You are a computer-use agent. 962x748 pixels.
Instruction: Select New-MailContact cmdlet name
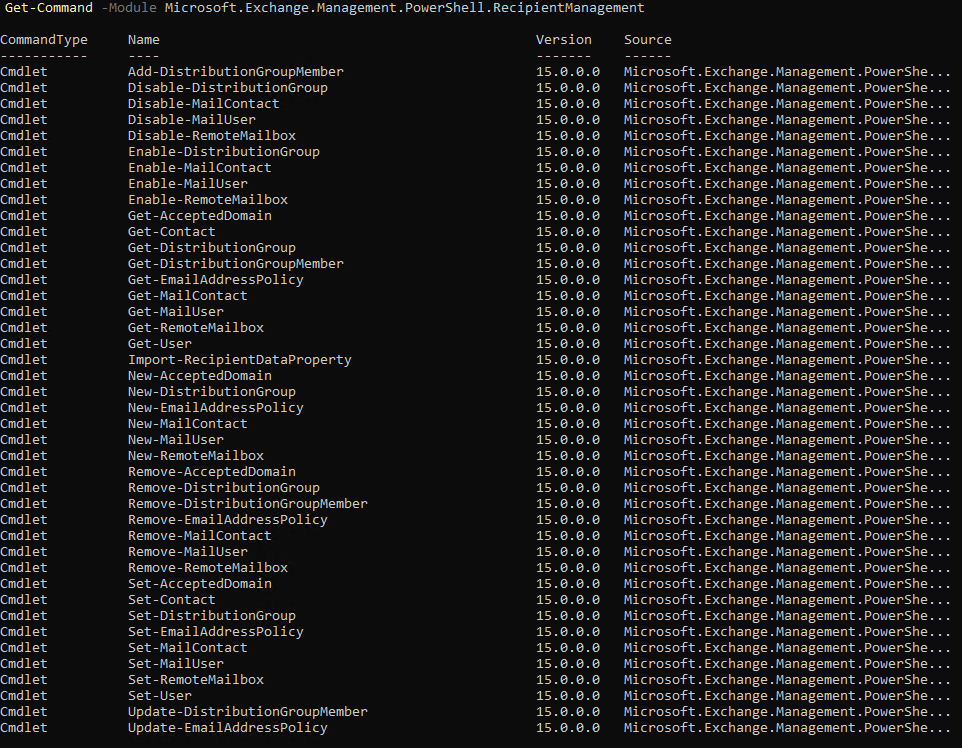(188, 423)
